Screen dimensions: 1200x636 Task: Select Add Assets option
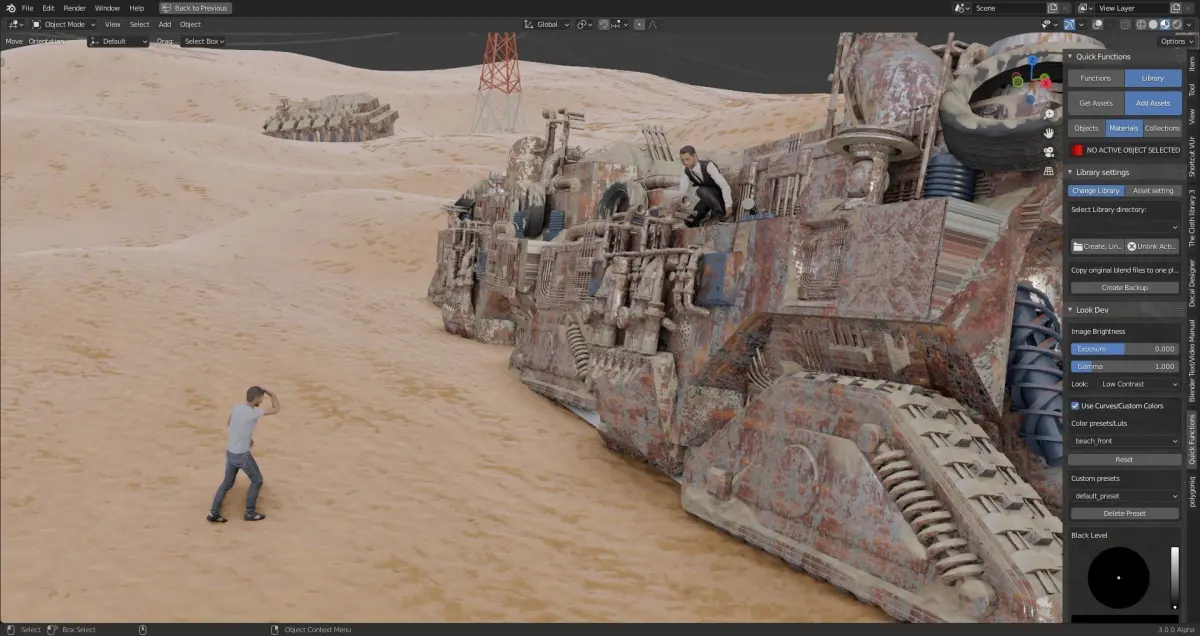click(x=1153, y=103)
